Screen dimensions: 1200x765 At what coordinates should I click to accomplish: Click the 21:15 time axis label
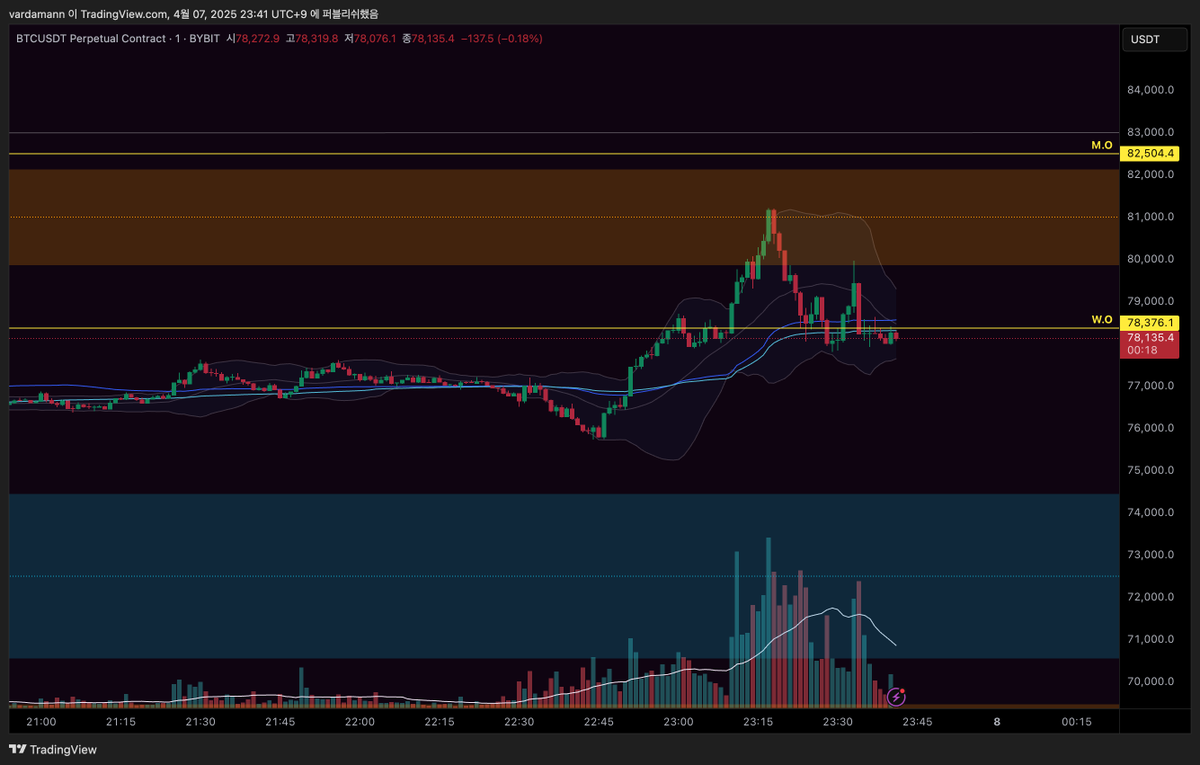[x=121, y=722]
